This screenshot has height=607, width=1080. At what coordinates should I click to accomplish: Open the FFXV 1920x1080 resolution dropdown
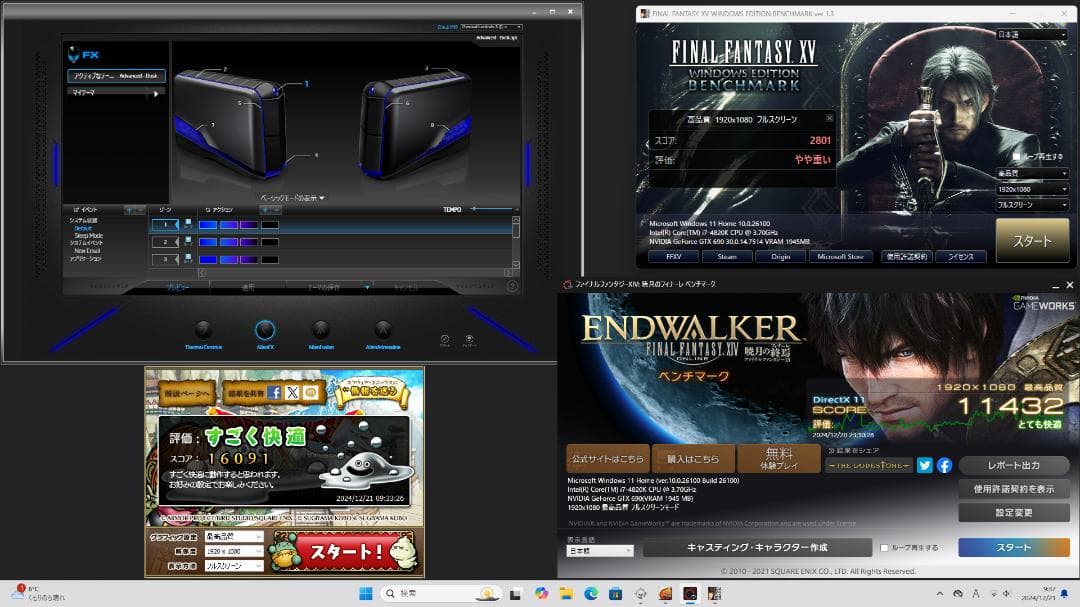(1031, 189)
